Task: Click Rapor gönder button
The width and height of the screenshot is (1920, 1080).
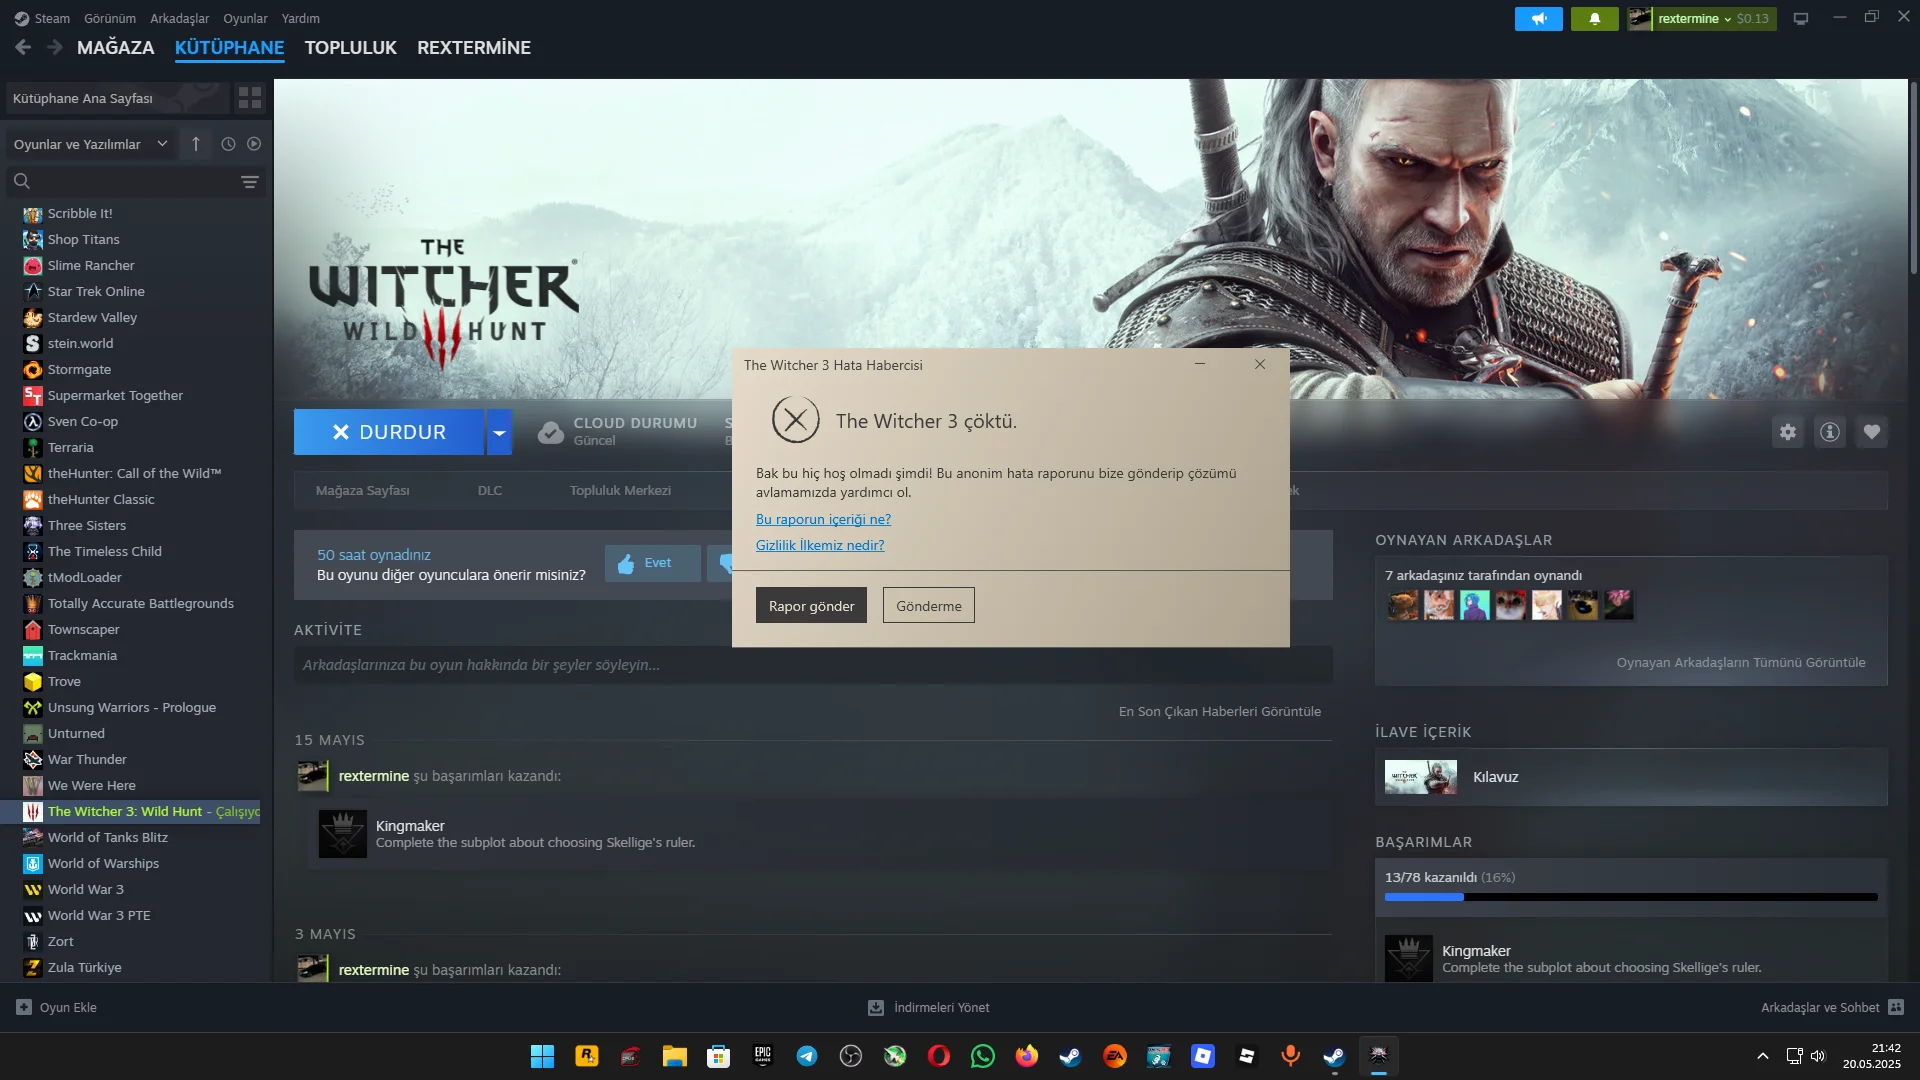Action: 811,605
